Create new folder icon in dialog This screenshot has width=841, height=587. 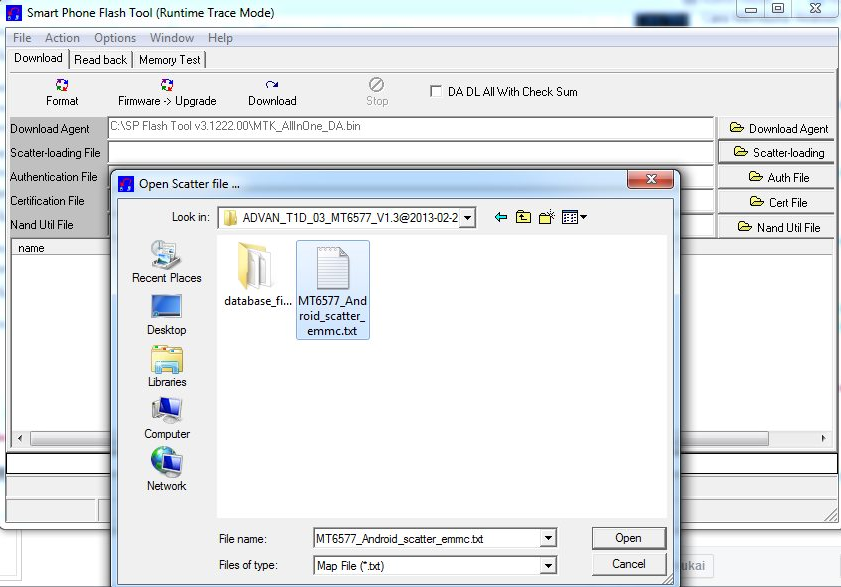(547, 217)
